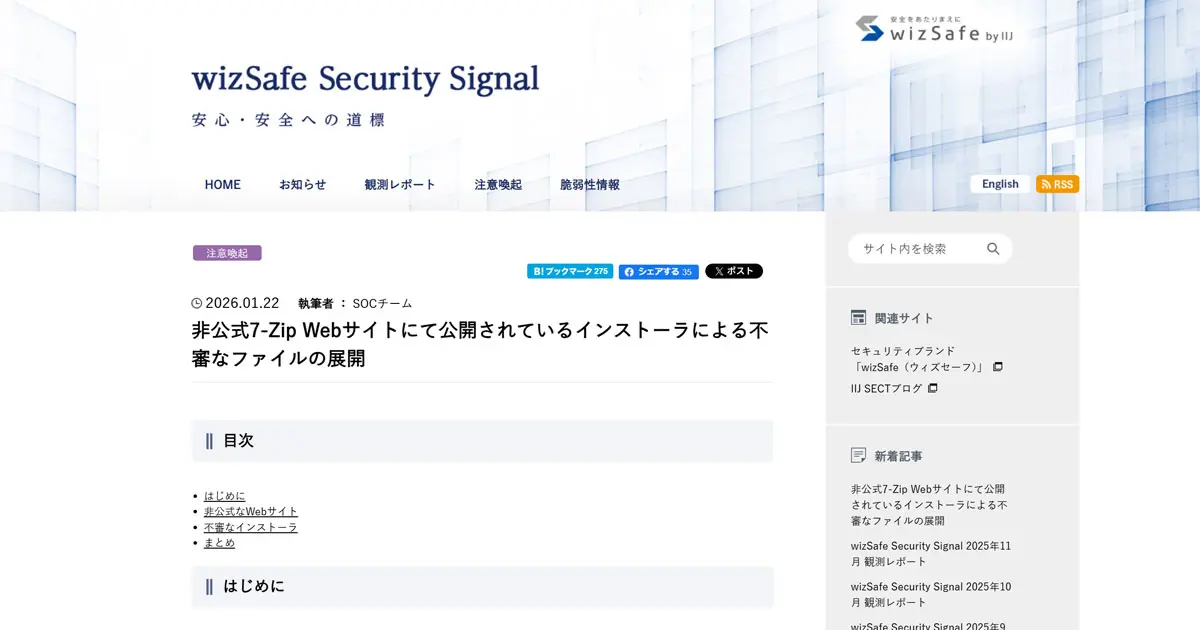This screenshot has width=1200, height=630.
Task: Switch to the 脆弱性情報 menu item
Action: 589,184
